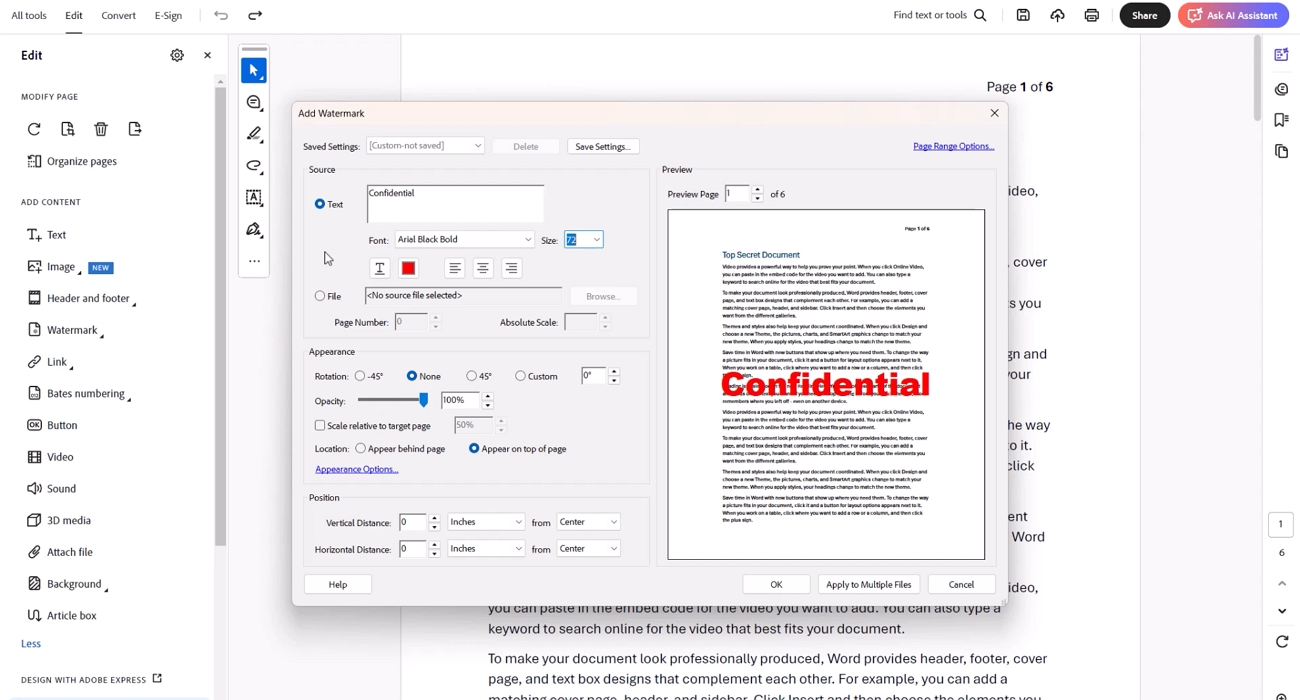Open Vertical Distance from Center dropdown

pyautogui.click(x=588, y=522)
